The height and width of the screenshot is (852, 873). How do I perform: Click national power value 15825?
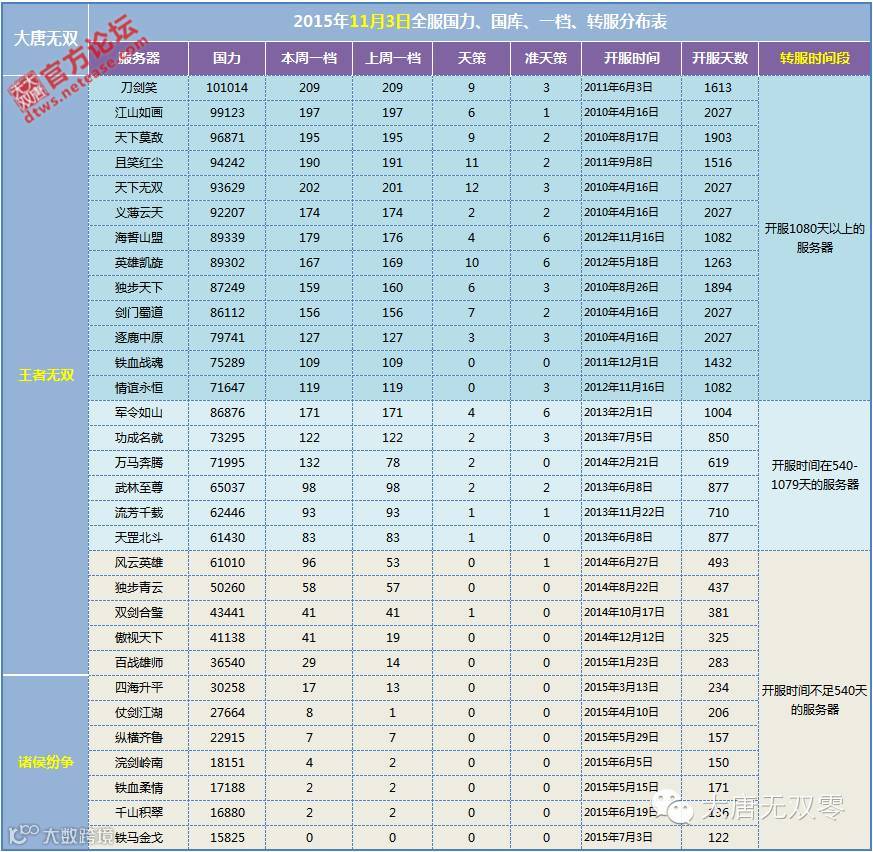click(227, 838)
